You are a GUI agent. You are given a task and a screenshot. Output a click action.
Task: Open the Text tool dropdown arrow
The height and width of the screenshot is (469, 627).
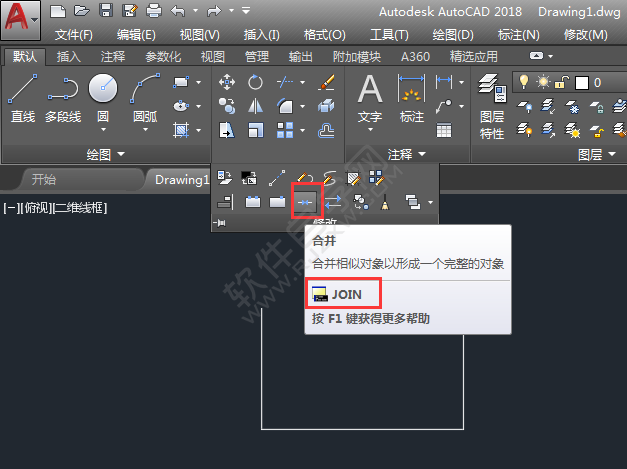click(370, 130)
